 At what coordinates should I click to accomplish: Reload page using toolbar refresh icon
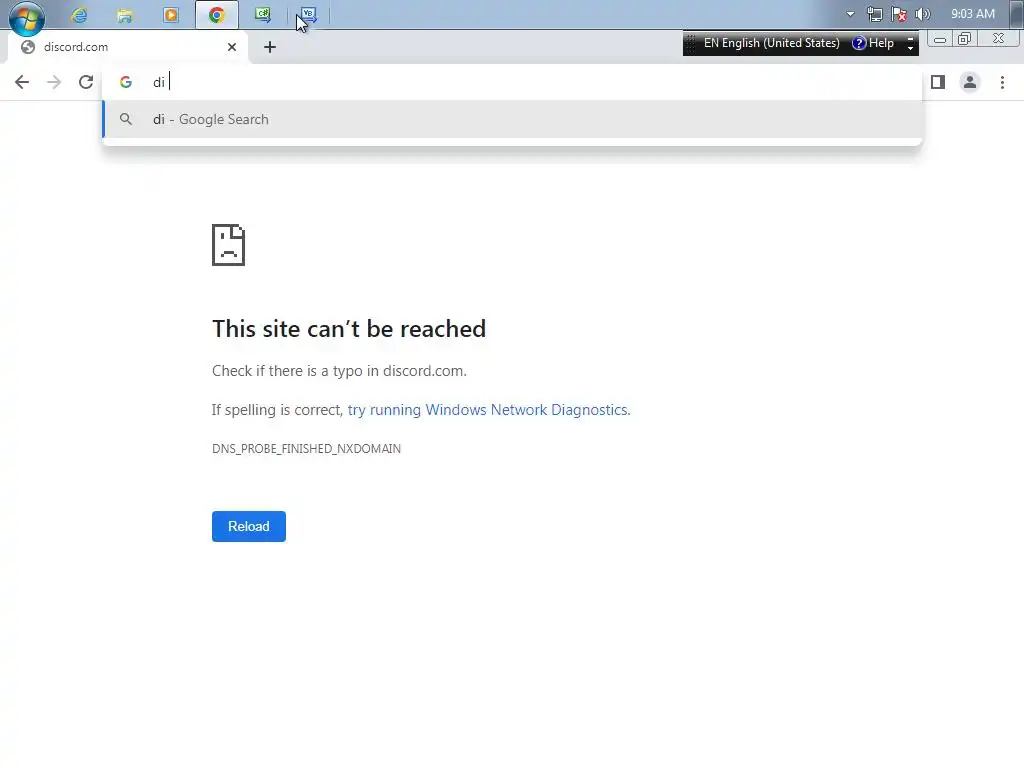pyautogui.click(x=86, y=82)
